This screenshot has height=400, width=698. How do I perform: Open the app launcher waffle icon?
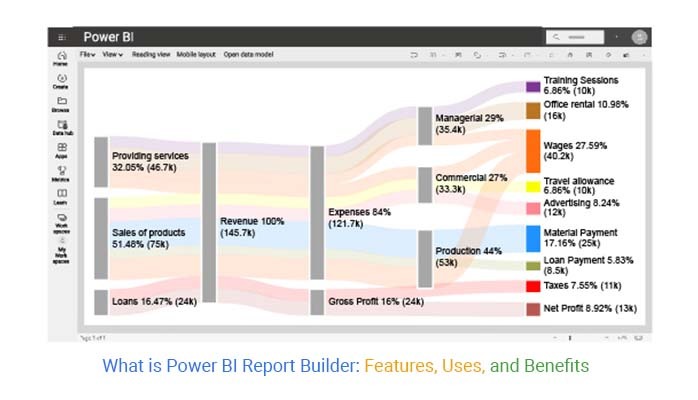coord(62,37)
